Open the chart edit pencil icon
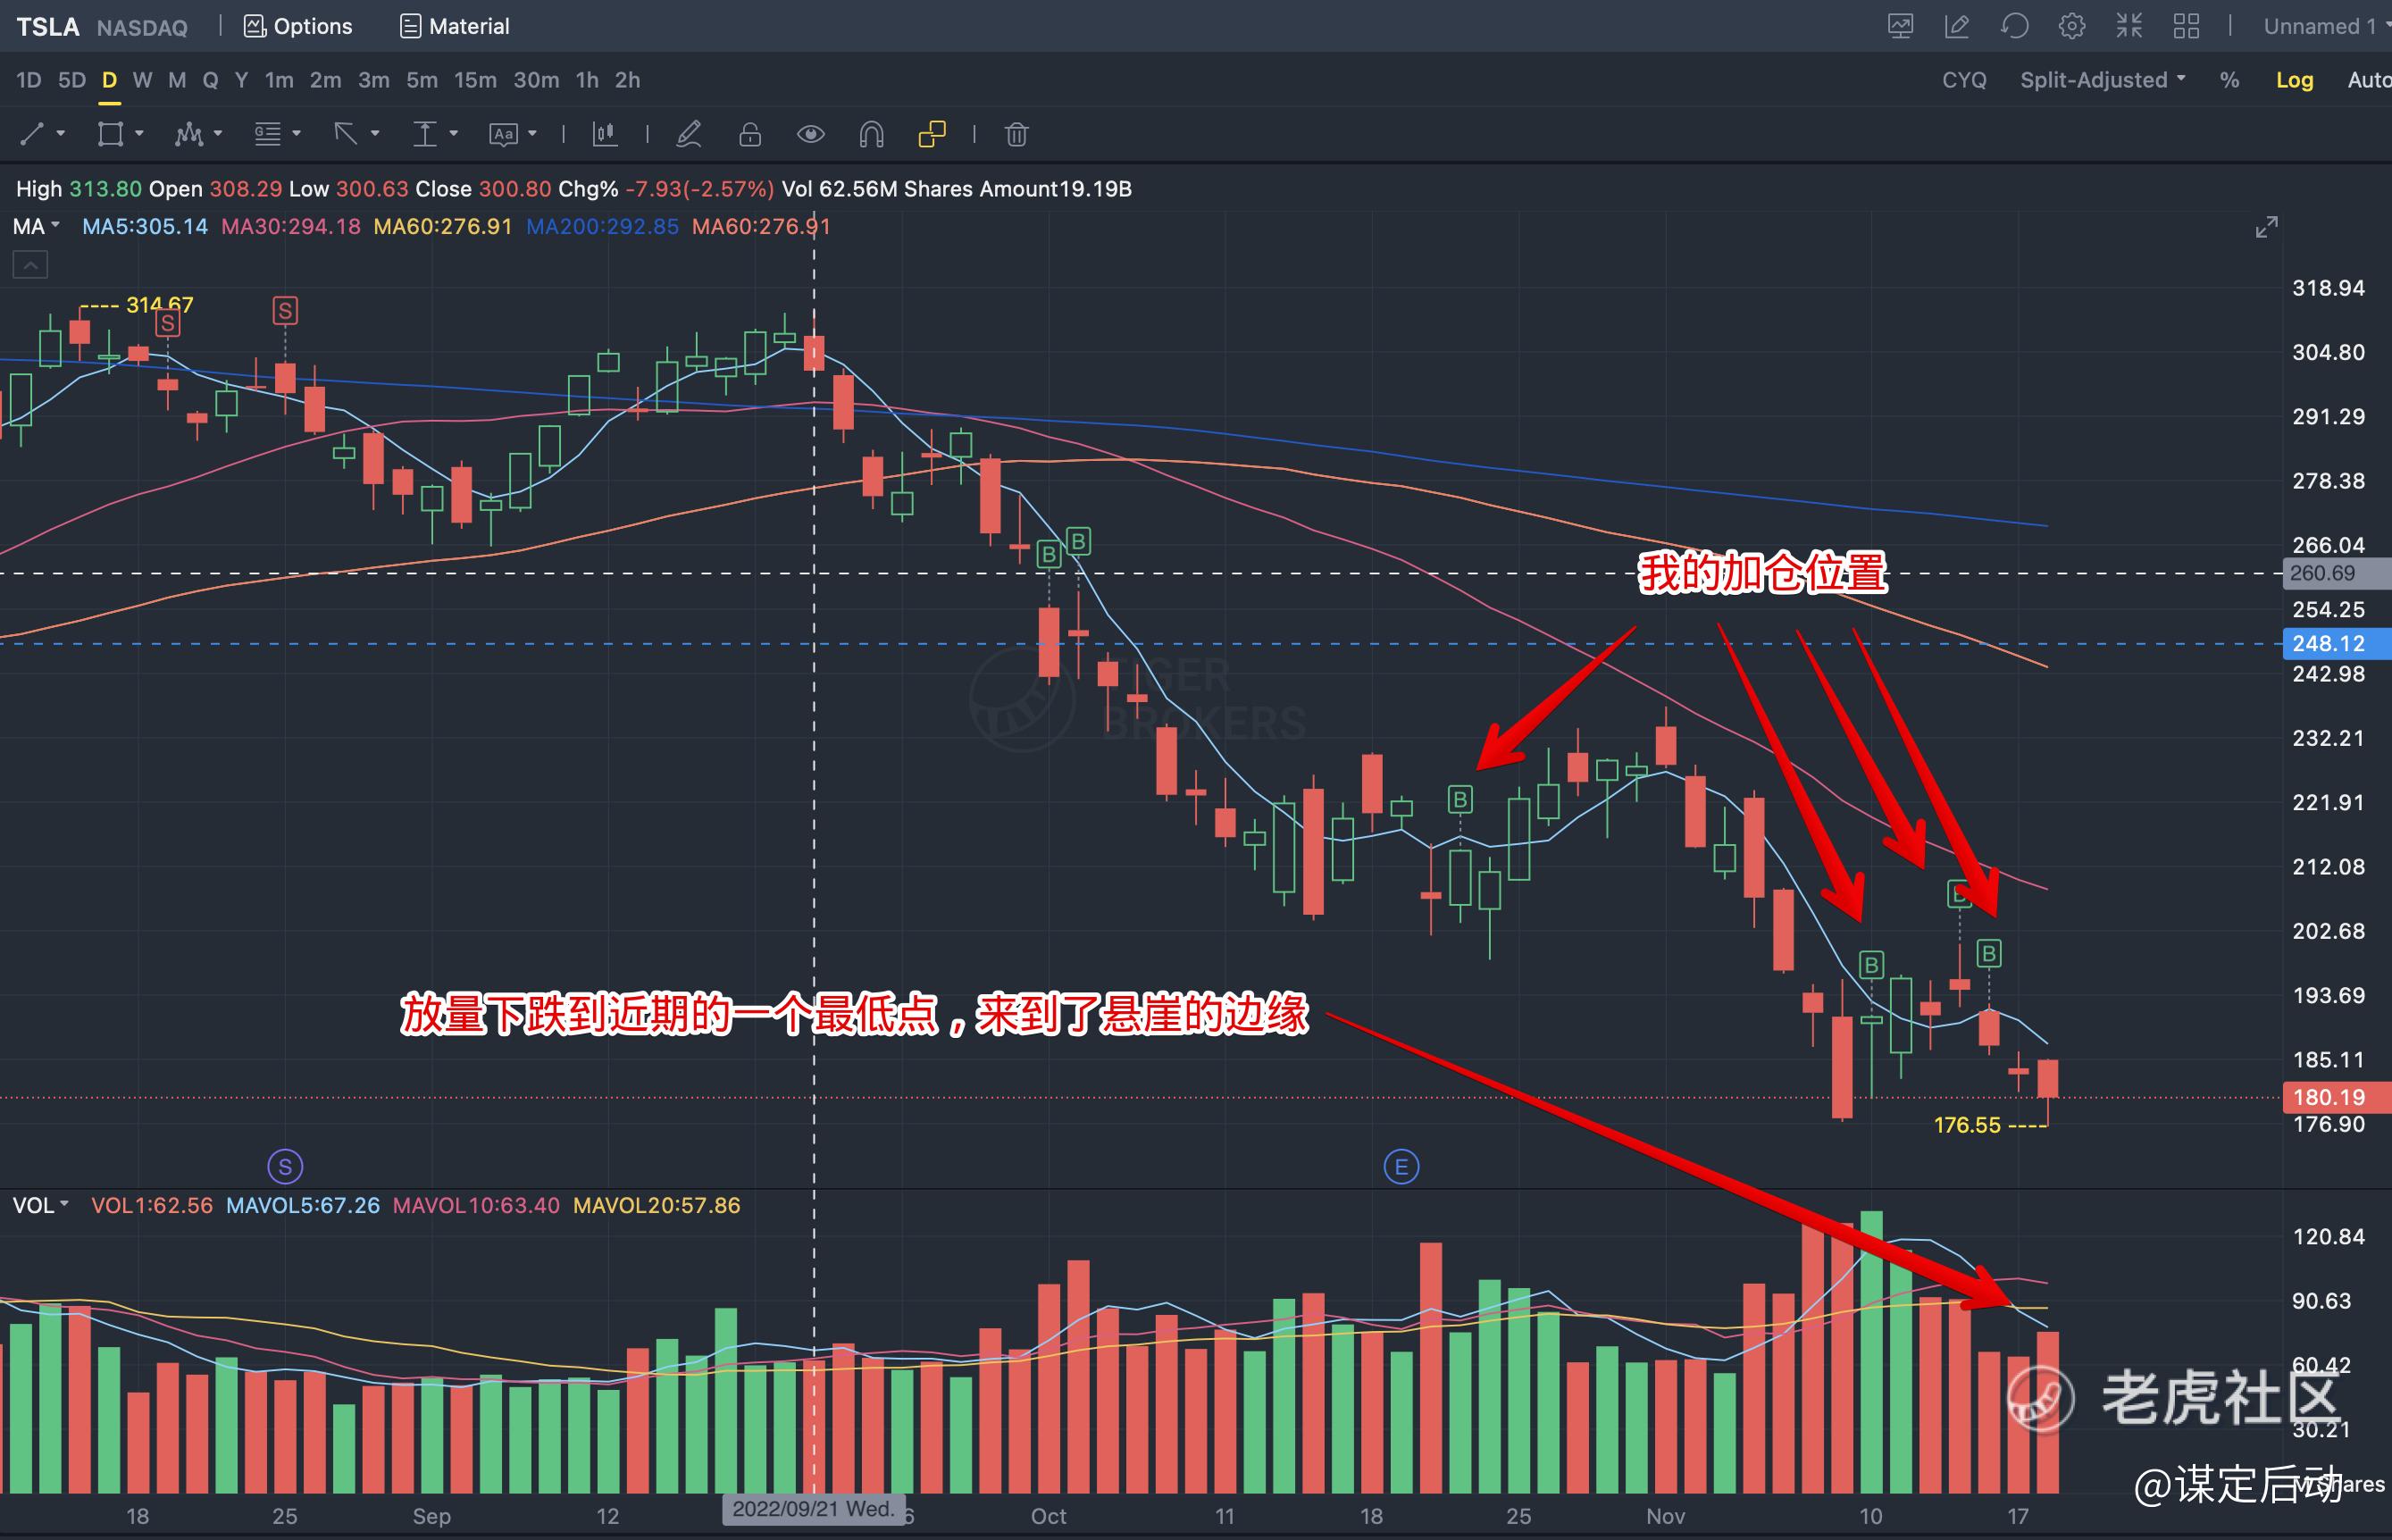Screen dimensions: 2392x1540 click(1957, 26)
